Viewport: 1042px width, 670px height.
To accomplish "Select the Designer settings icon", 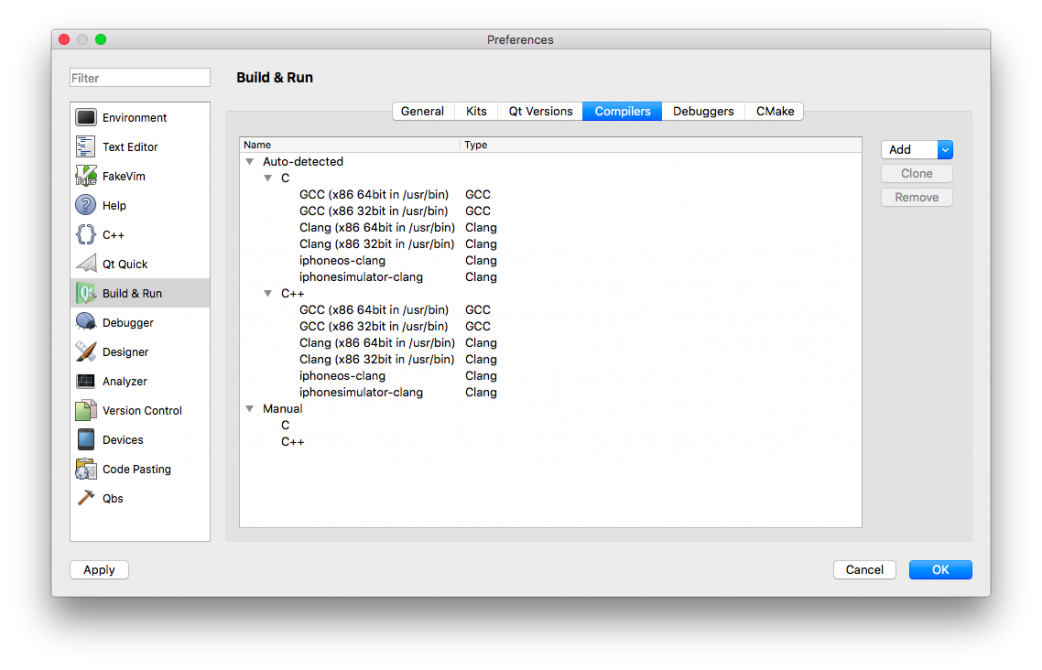I will coord(86,352).
